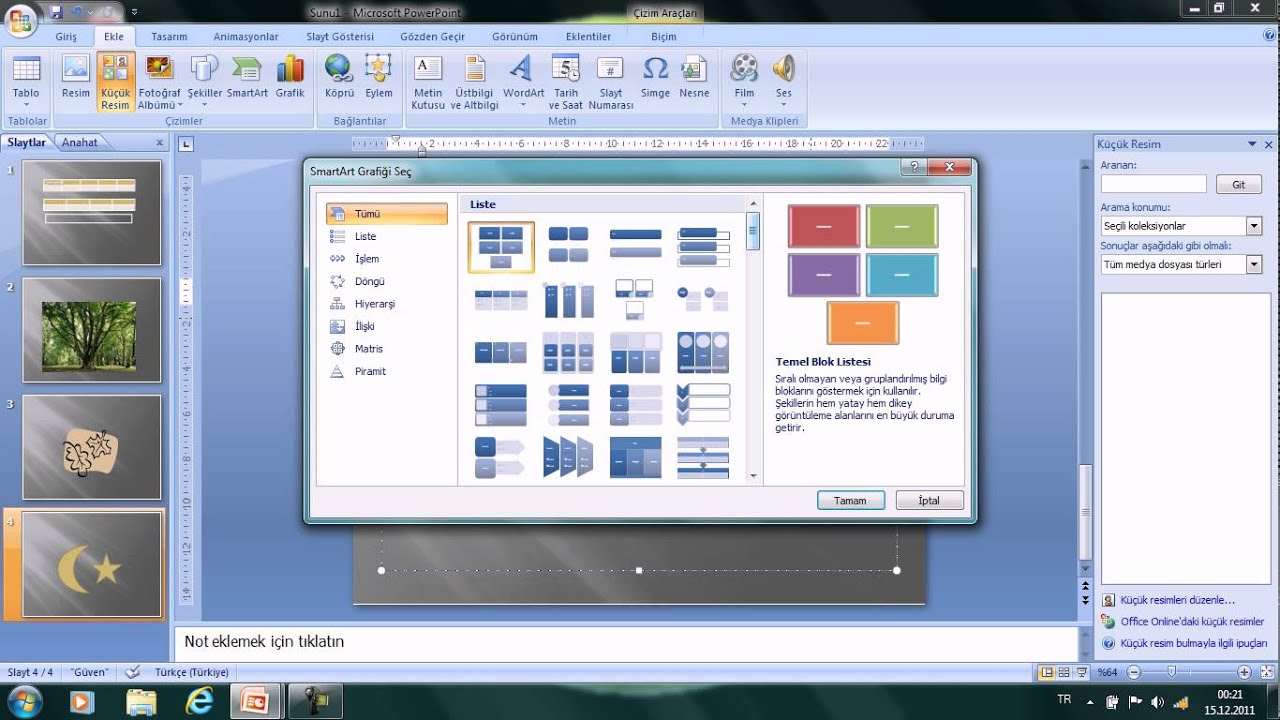Switch to the Animasyonlar ribbon tab
1280x720 pixels.
[246, 36]
